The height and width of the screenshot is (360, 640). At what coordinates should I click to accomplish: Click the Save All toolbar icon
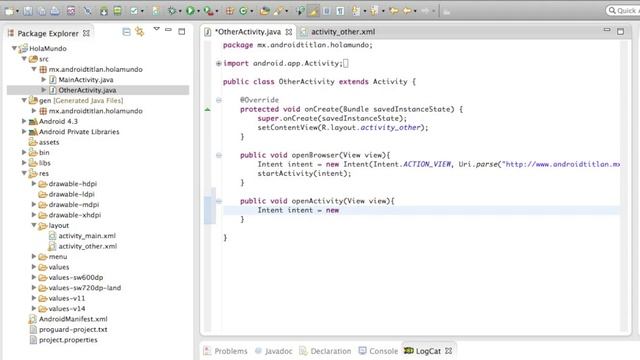(42, 11)
